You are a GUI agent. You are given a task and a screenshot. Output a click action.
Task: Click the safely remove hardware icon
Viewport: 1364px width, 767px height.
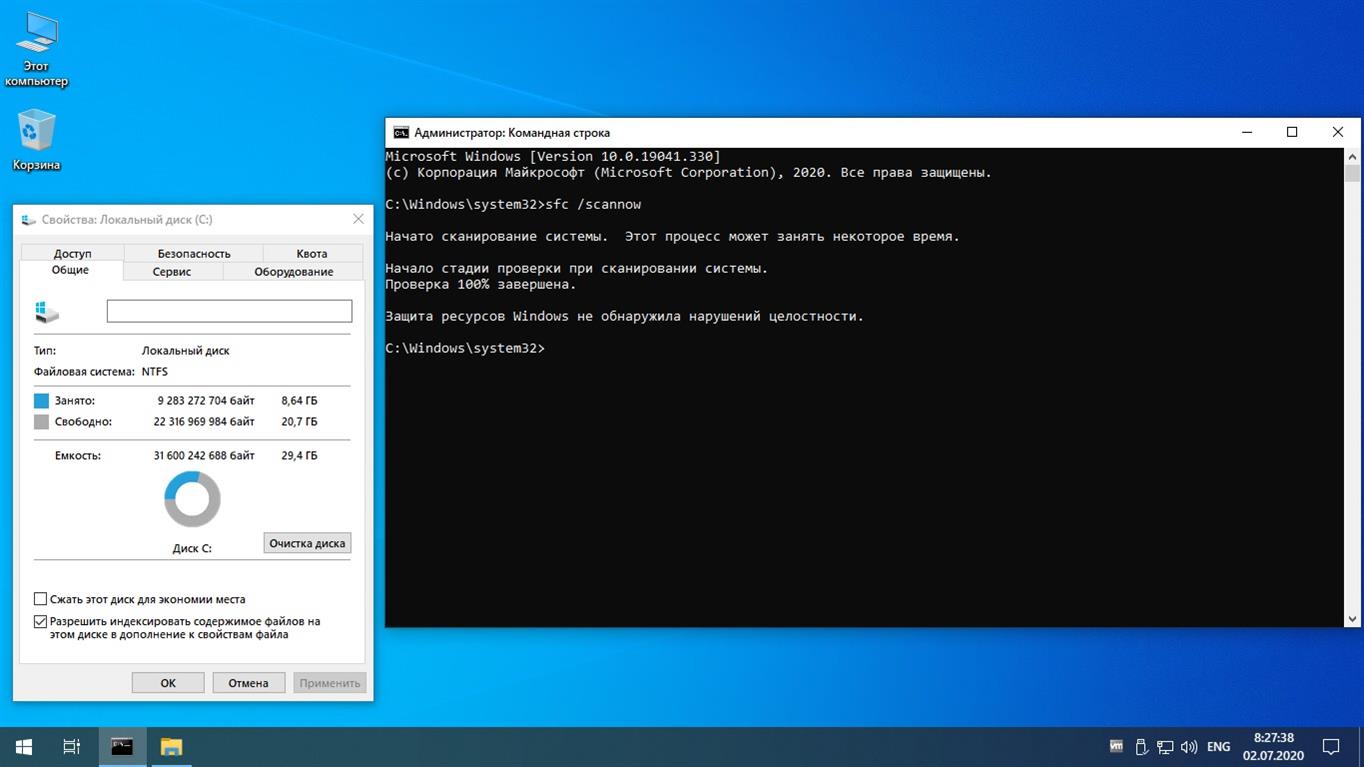(1140, 746)
